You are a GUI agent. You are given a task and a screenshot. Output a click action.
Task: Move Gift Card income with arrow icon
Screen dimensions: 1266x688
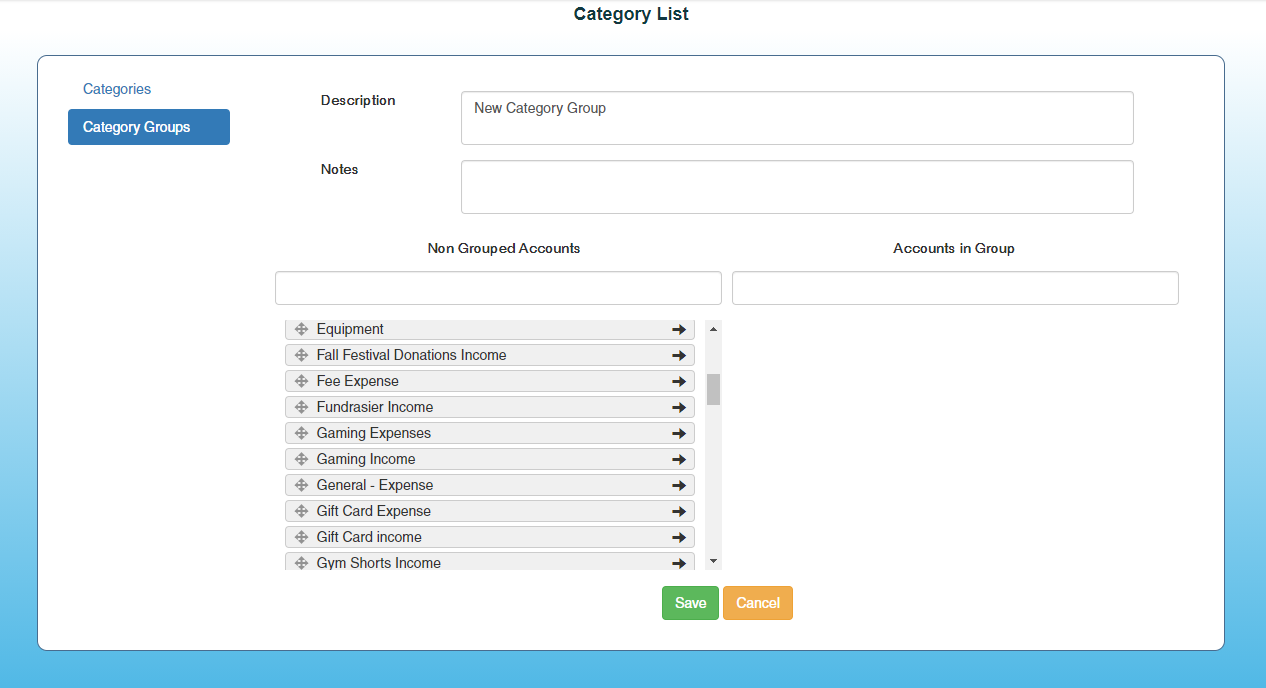click(678, 537)
